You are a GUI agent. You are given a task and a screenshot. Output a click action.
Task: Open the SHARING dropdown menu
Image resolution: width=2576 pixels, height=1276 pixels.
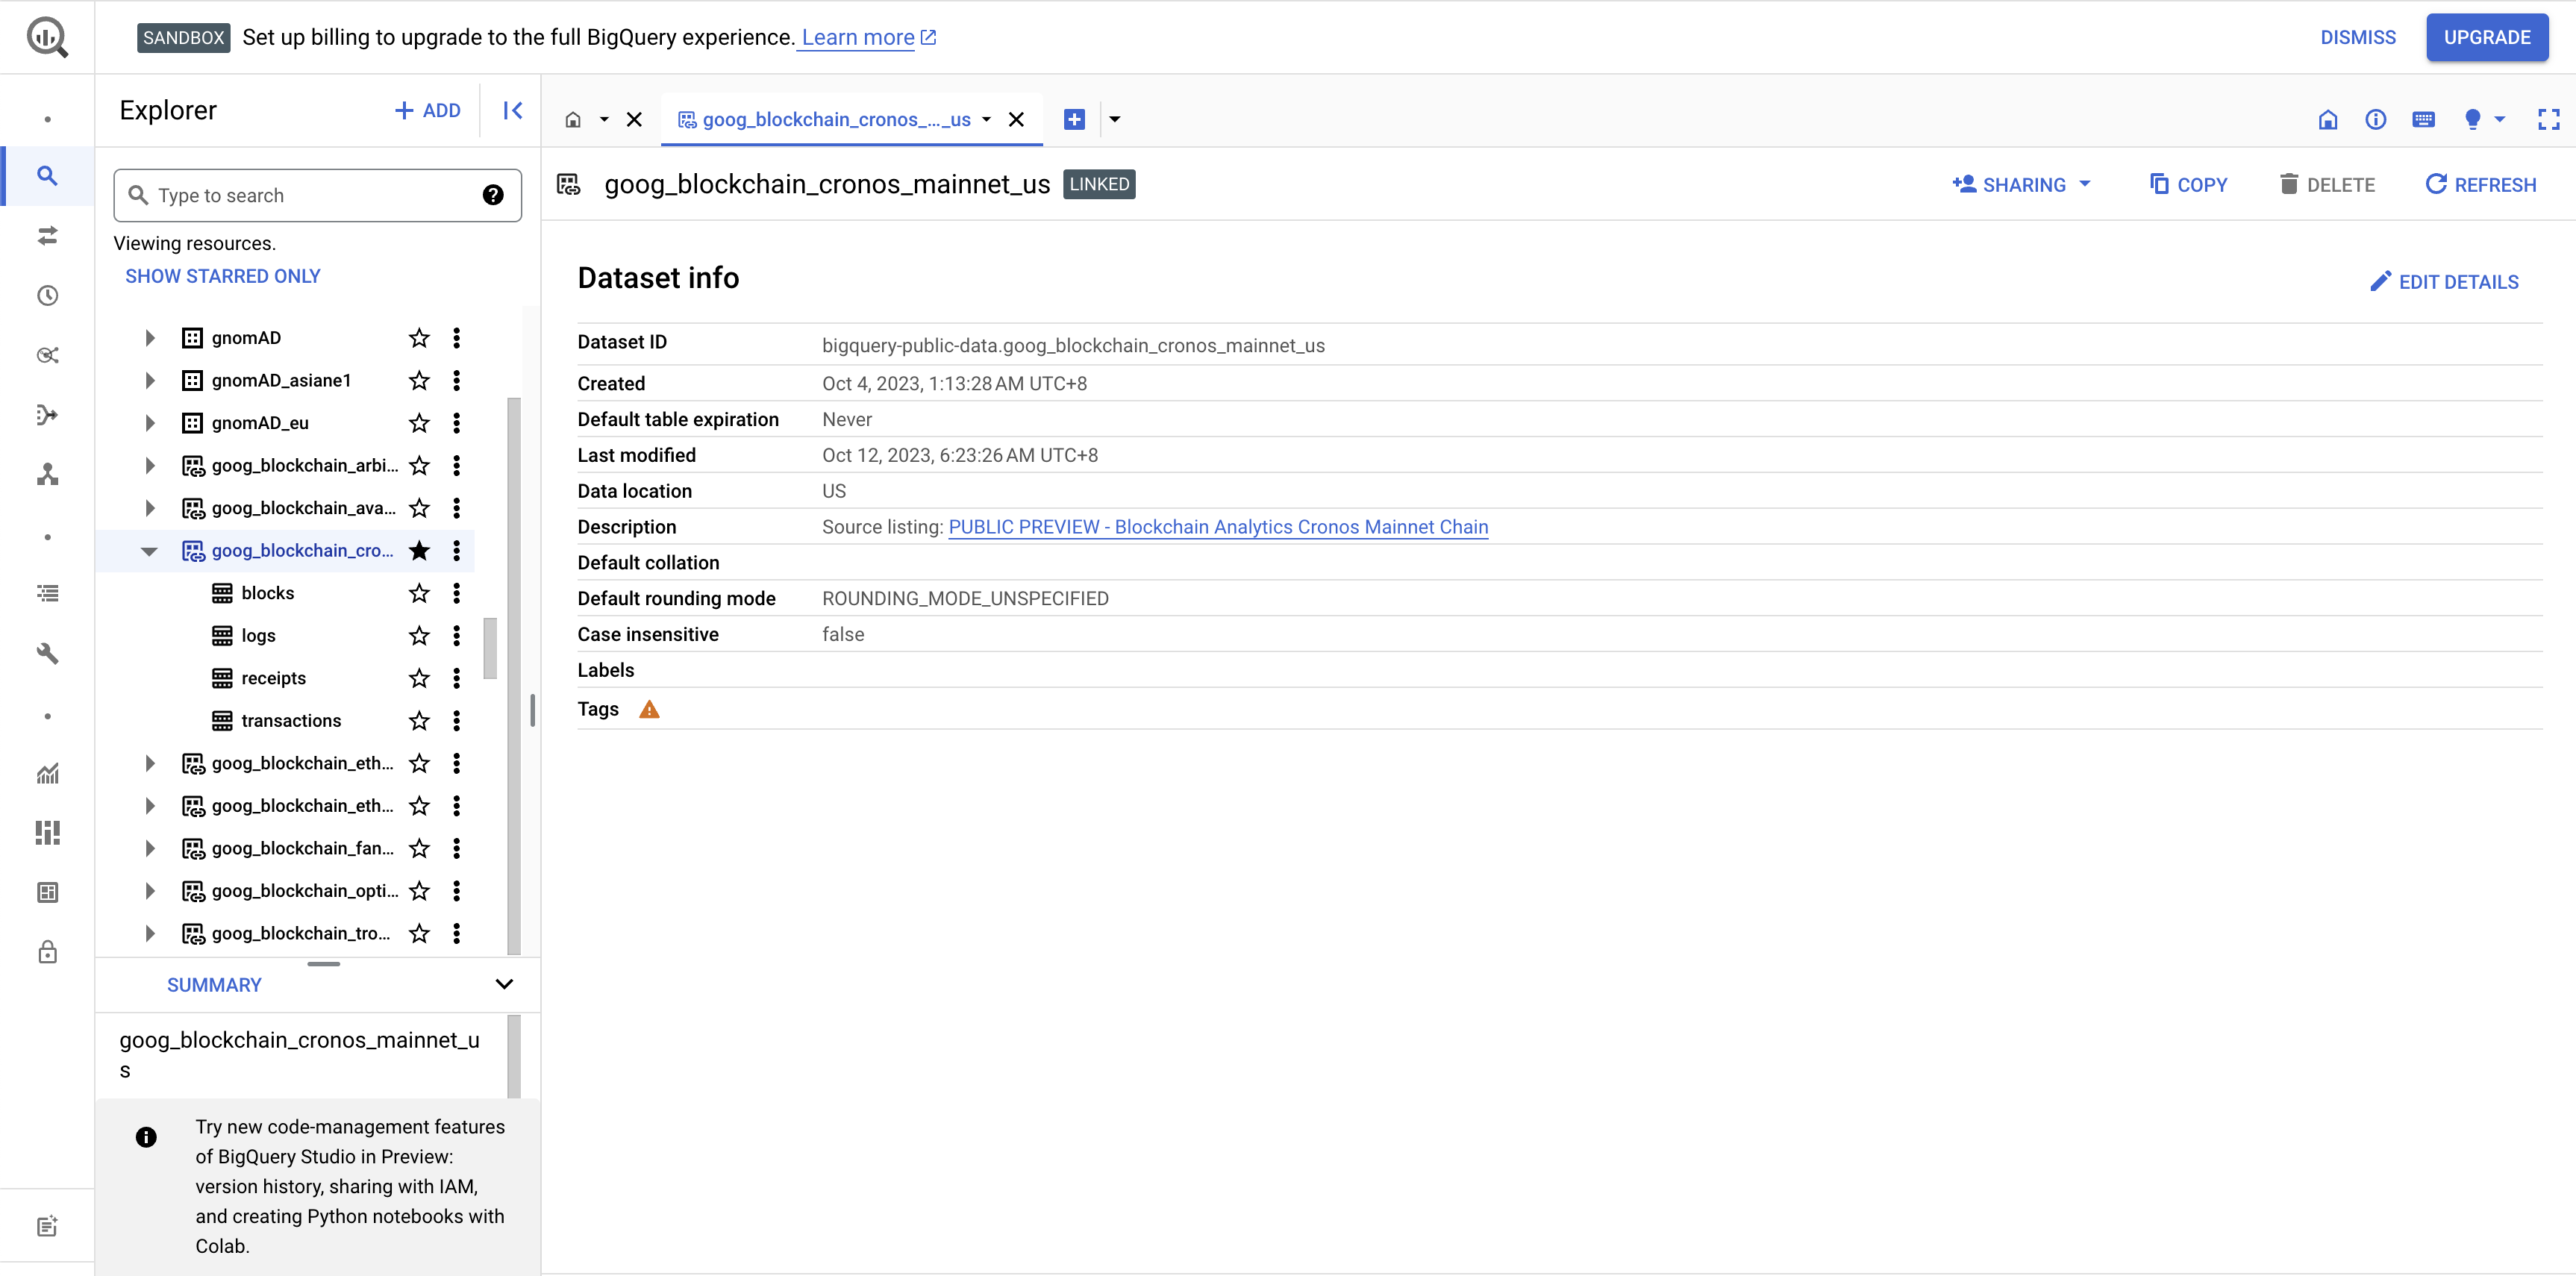pyautogui.click(x=2022, y=185)
